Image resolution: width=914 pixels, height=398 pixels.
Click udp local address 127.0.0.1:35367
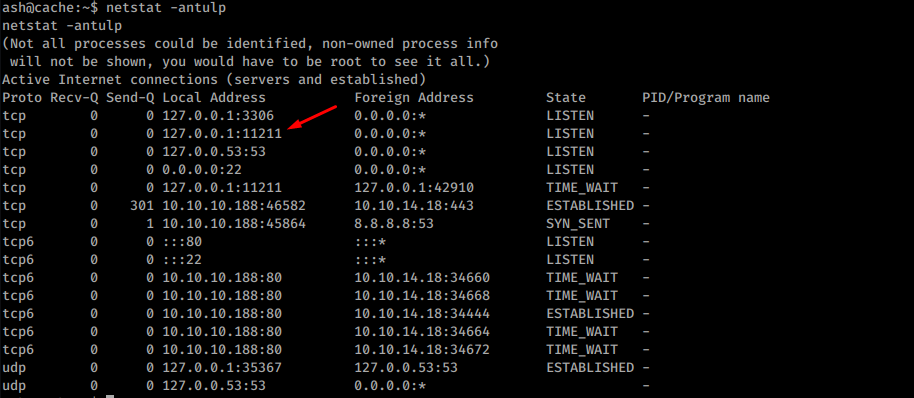pyautogui.click(x=222, y=368)
